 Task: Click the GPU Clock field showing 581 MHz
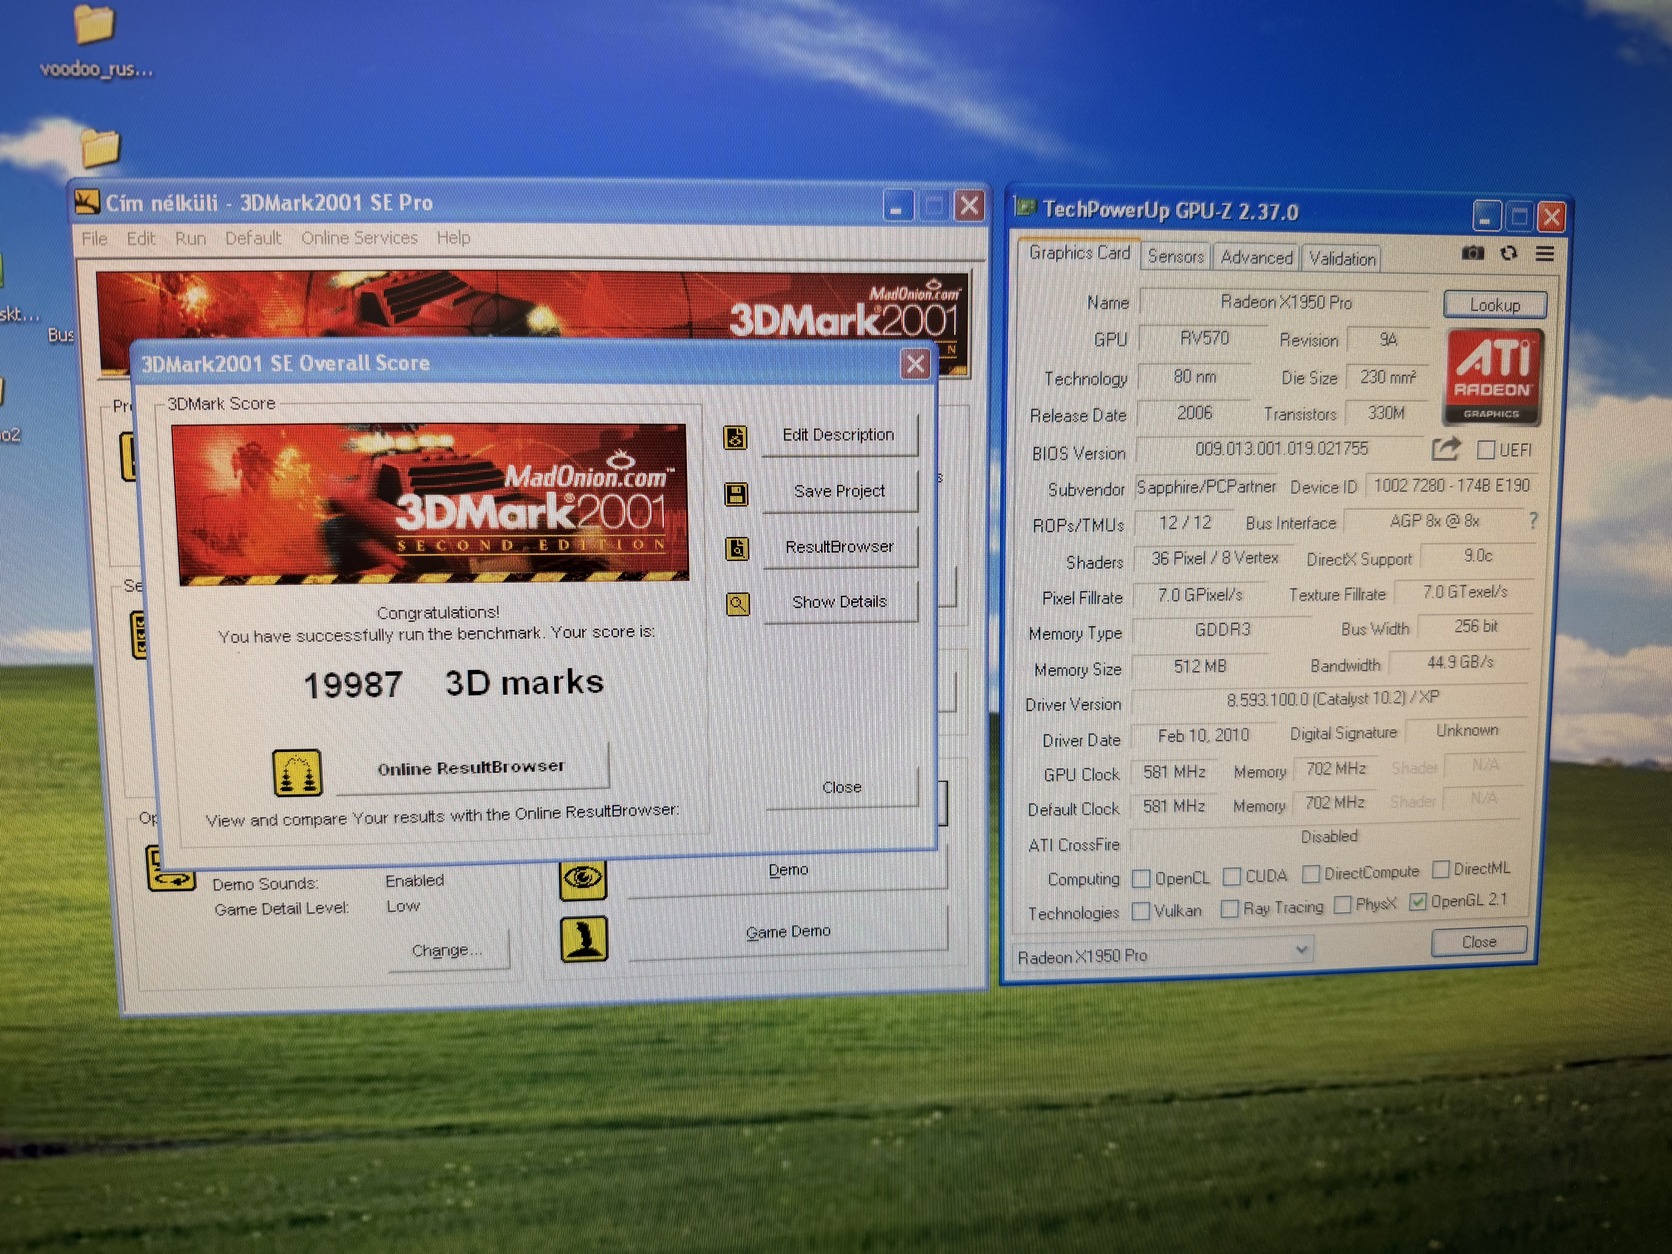coord(1174,772)
